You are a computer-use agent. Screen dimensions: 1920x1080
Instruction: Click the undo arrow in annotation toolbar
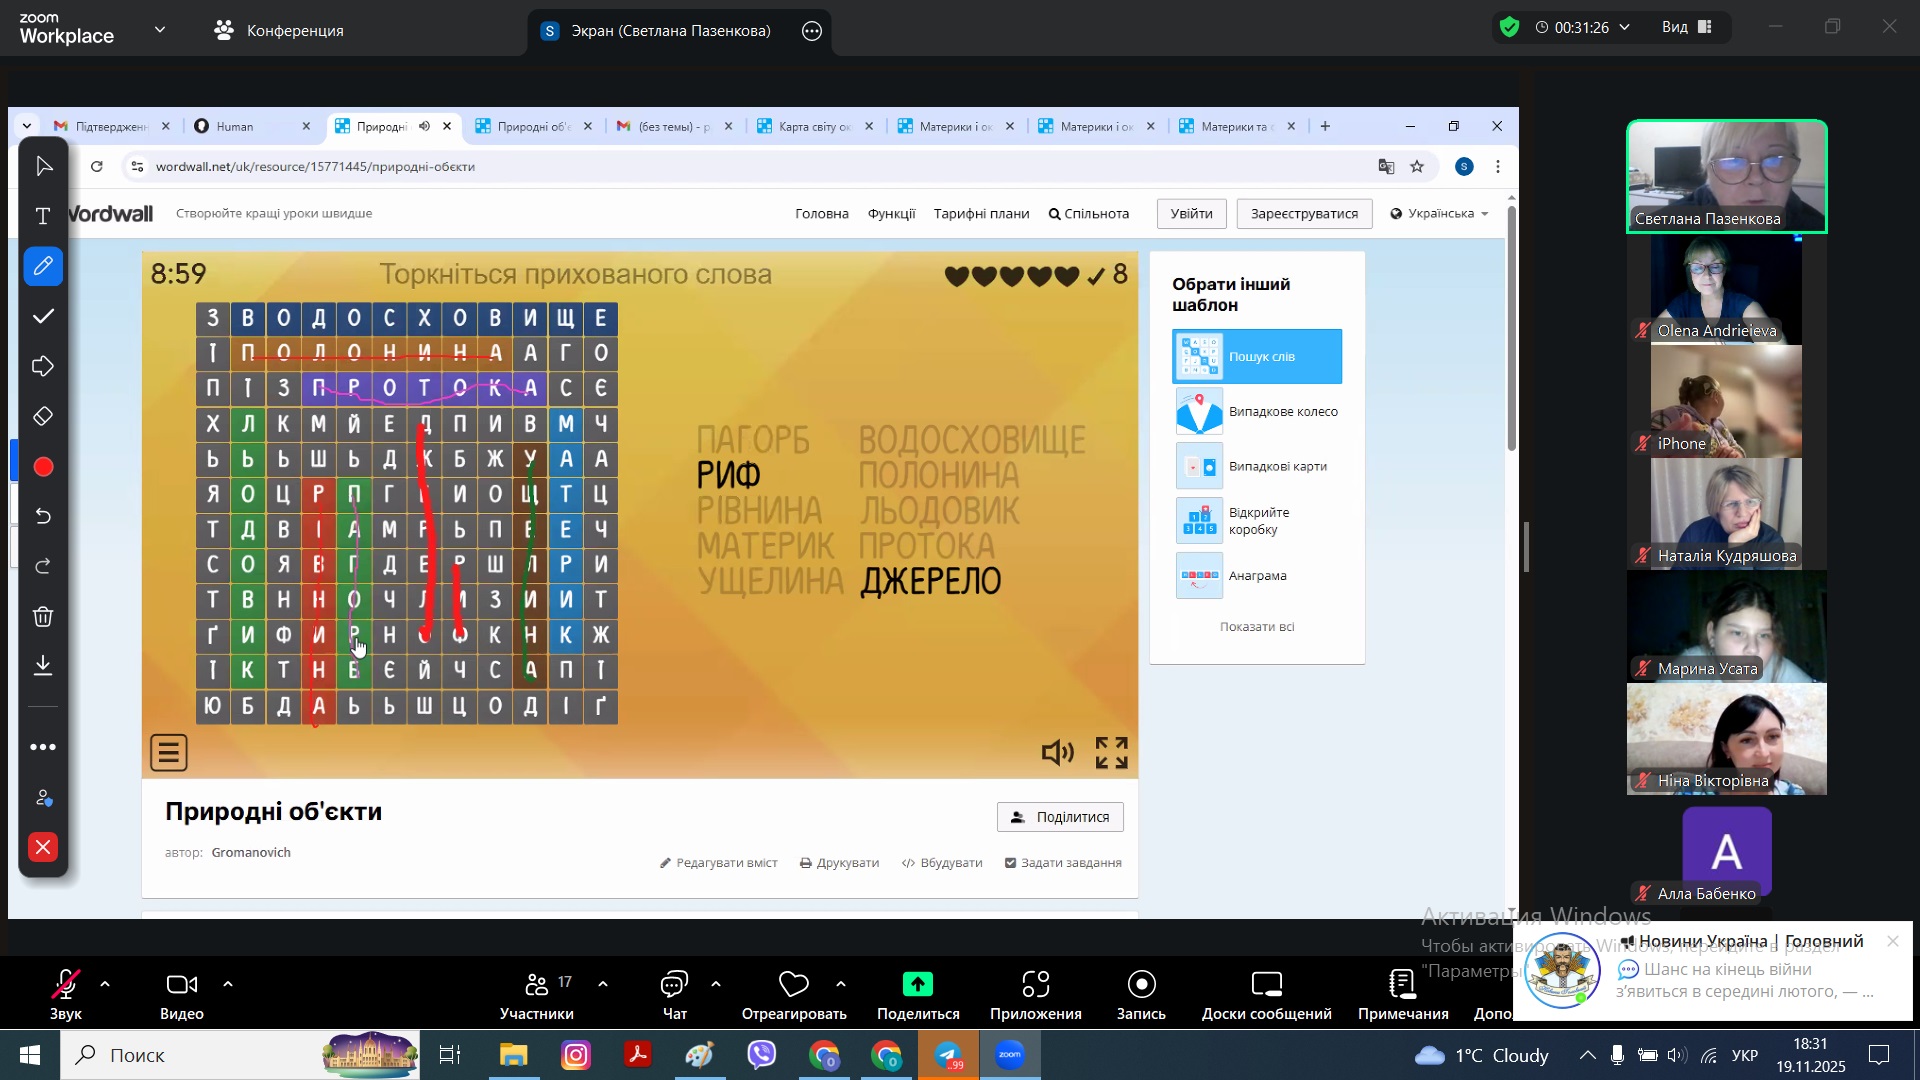43,516
